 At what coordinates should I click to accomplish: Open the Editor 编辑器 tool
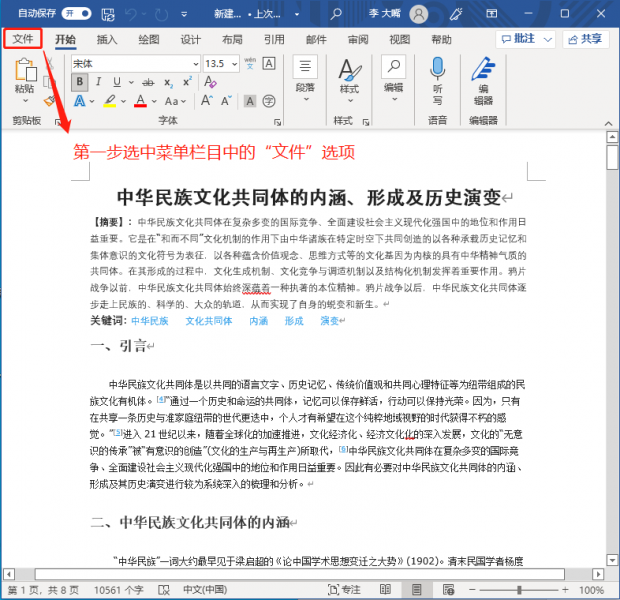coord(483,81)
